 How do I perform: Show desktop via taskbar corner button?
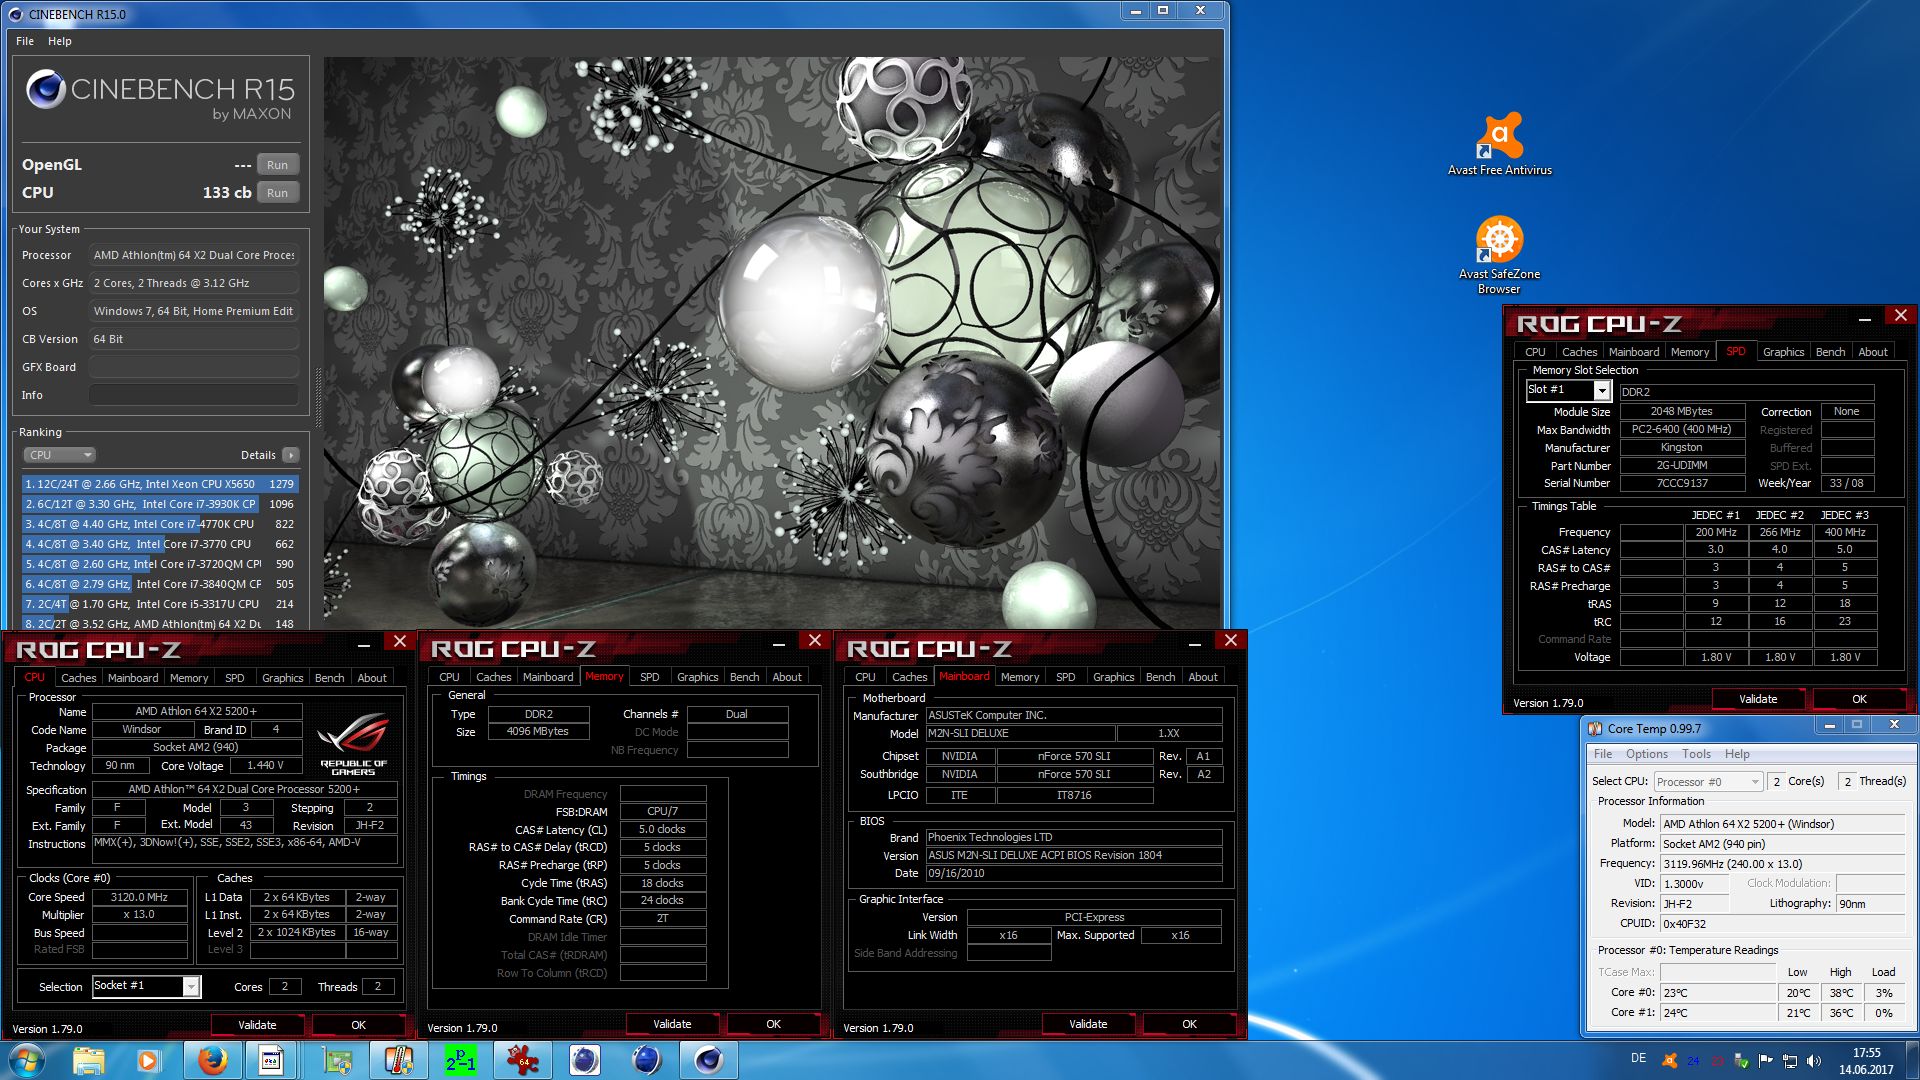coord(1912,1060)
